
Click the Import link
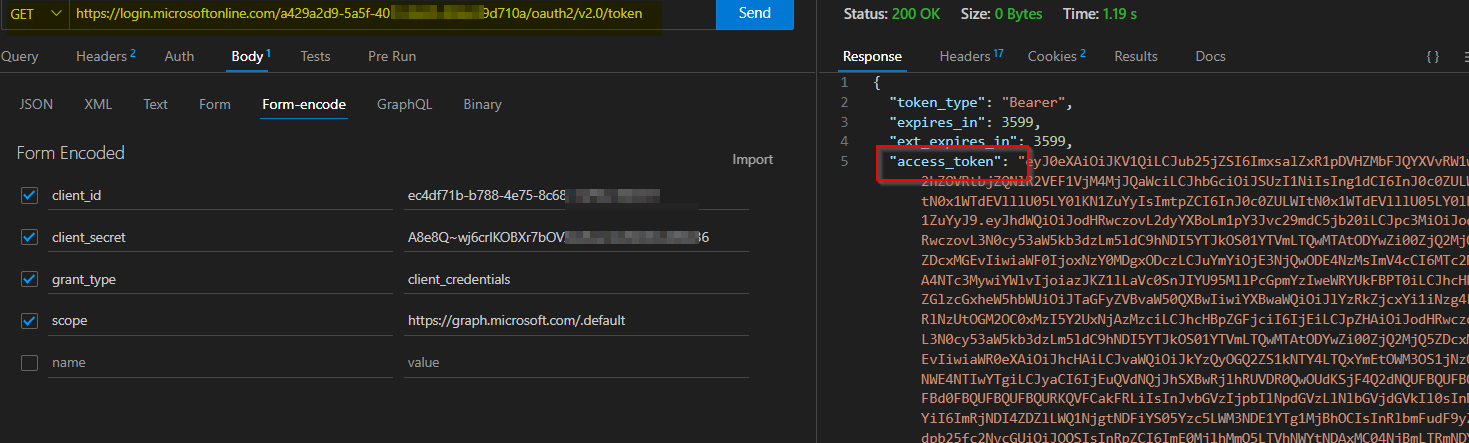click(752, 159)
